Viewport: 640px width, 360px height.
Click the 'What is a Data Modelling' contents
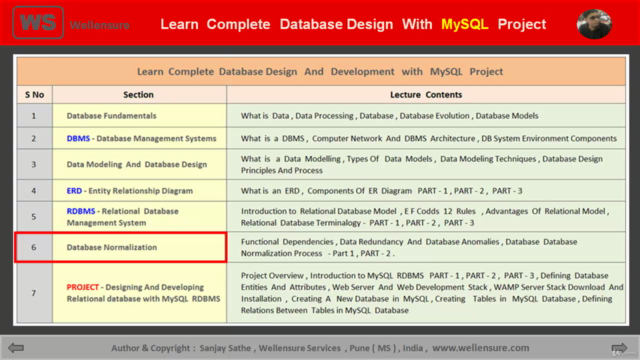point(426,164)
